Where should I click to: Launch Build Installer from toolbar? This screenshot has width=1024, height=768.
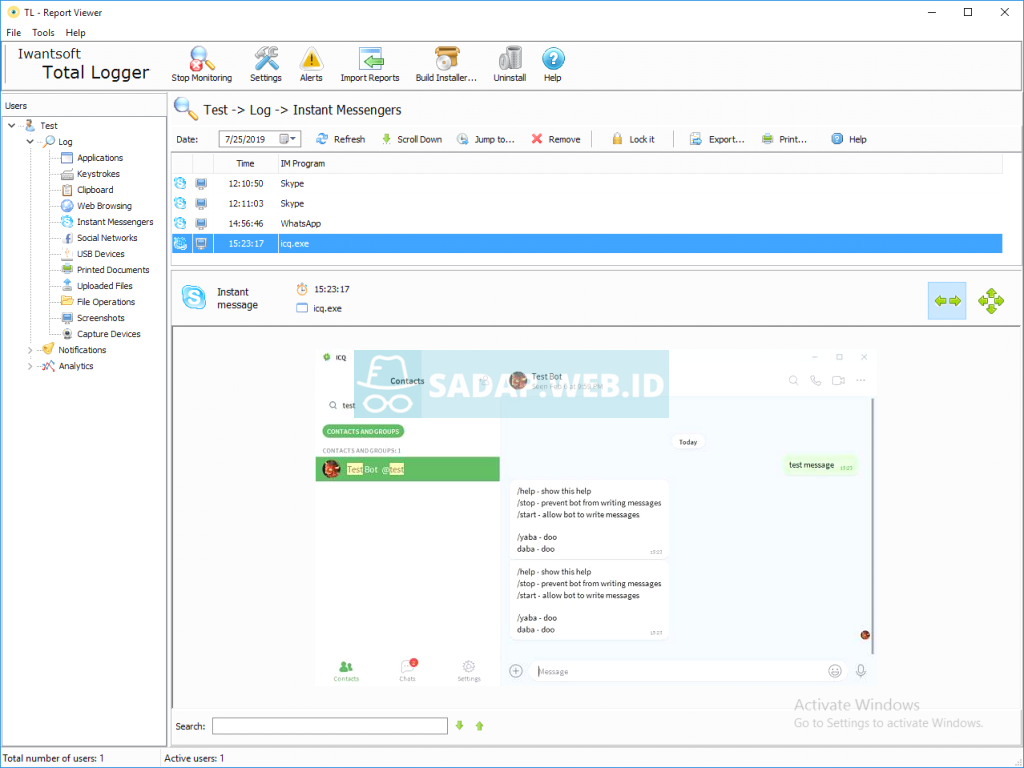coord(446,65)
